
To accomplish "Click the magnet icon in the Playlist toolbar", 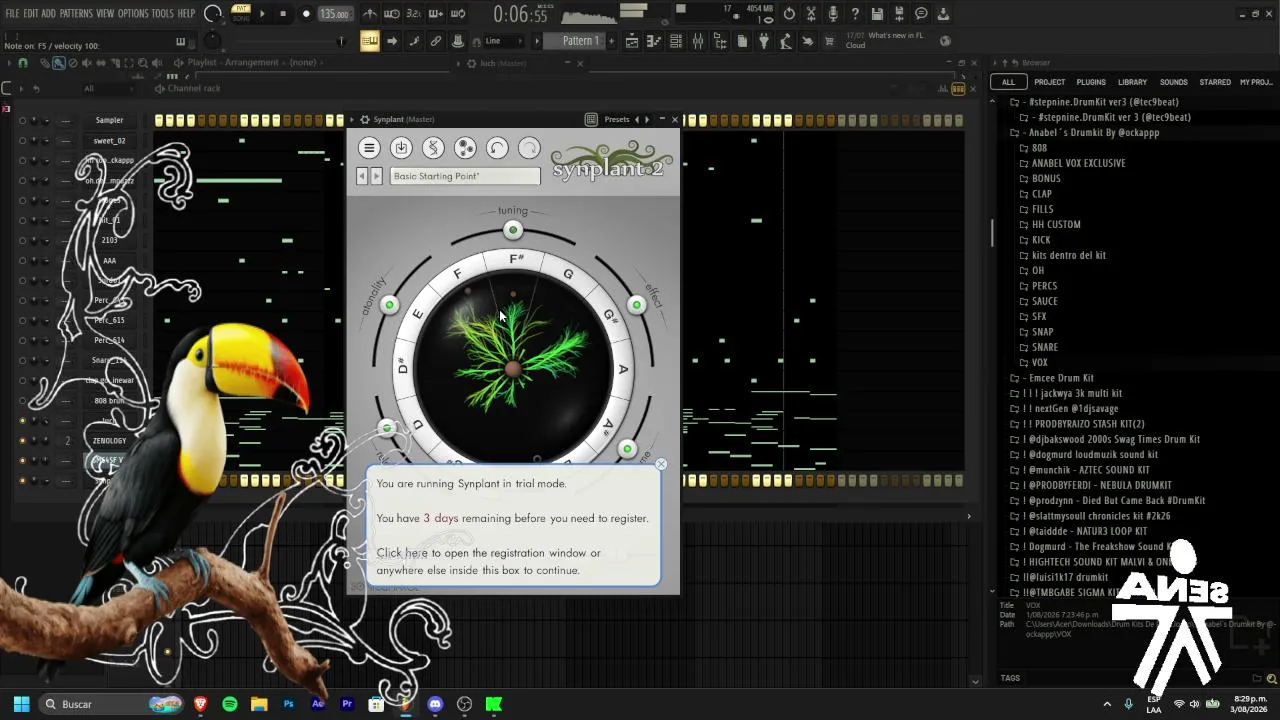I will [x=23, y=63].
